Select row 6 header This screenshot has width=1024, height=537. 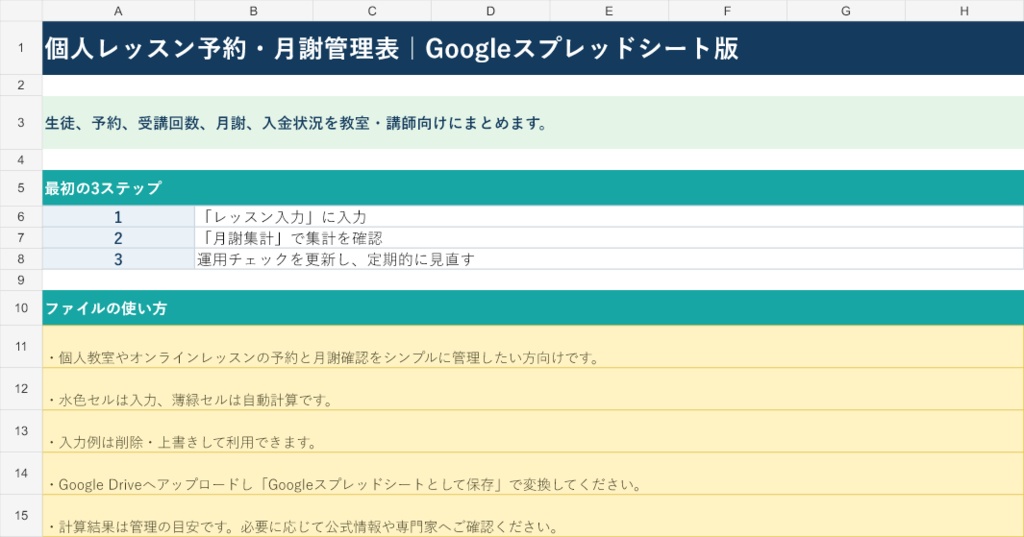point(21,216)
